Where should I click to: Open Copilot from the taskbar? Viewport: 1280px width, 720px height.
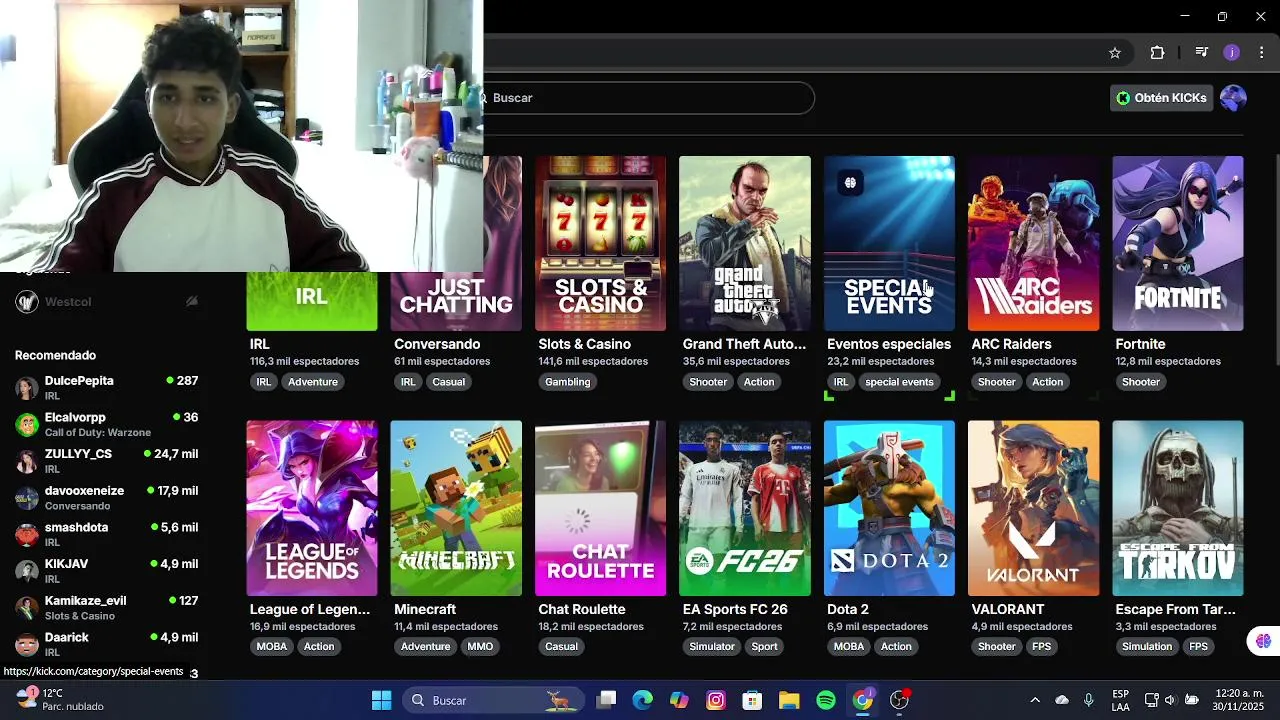pyautogui.click(x=679, y=700)
